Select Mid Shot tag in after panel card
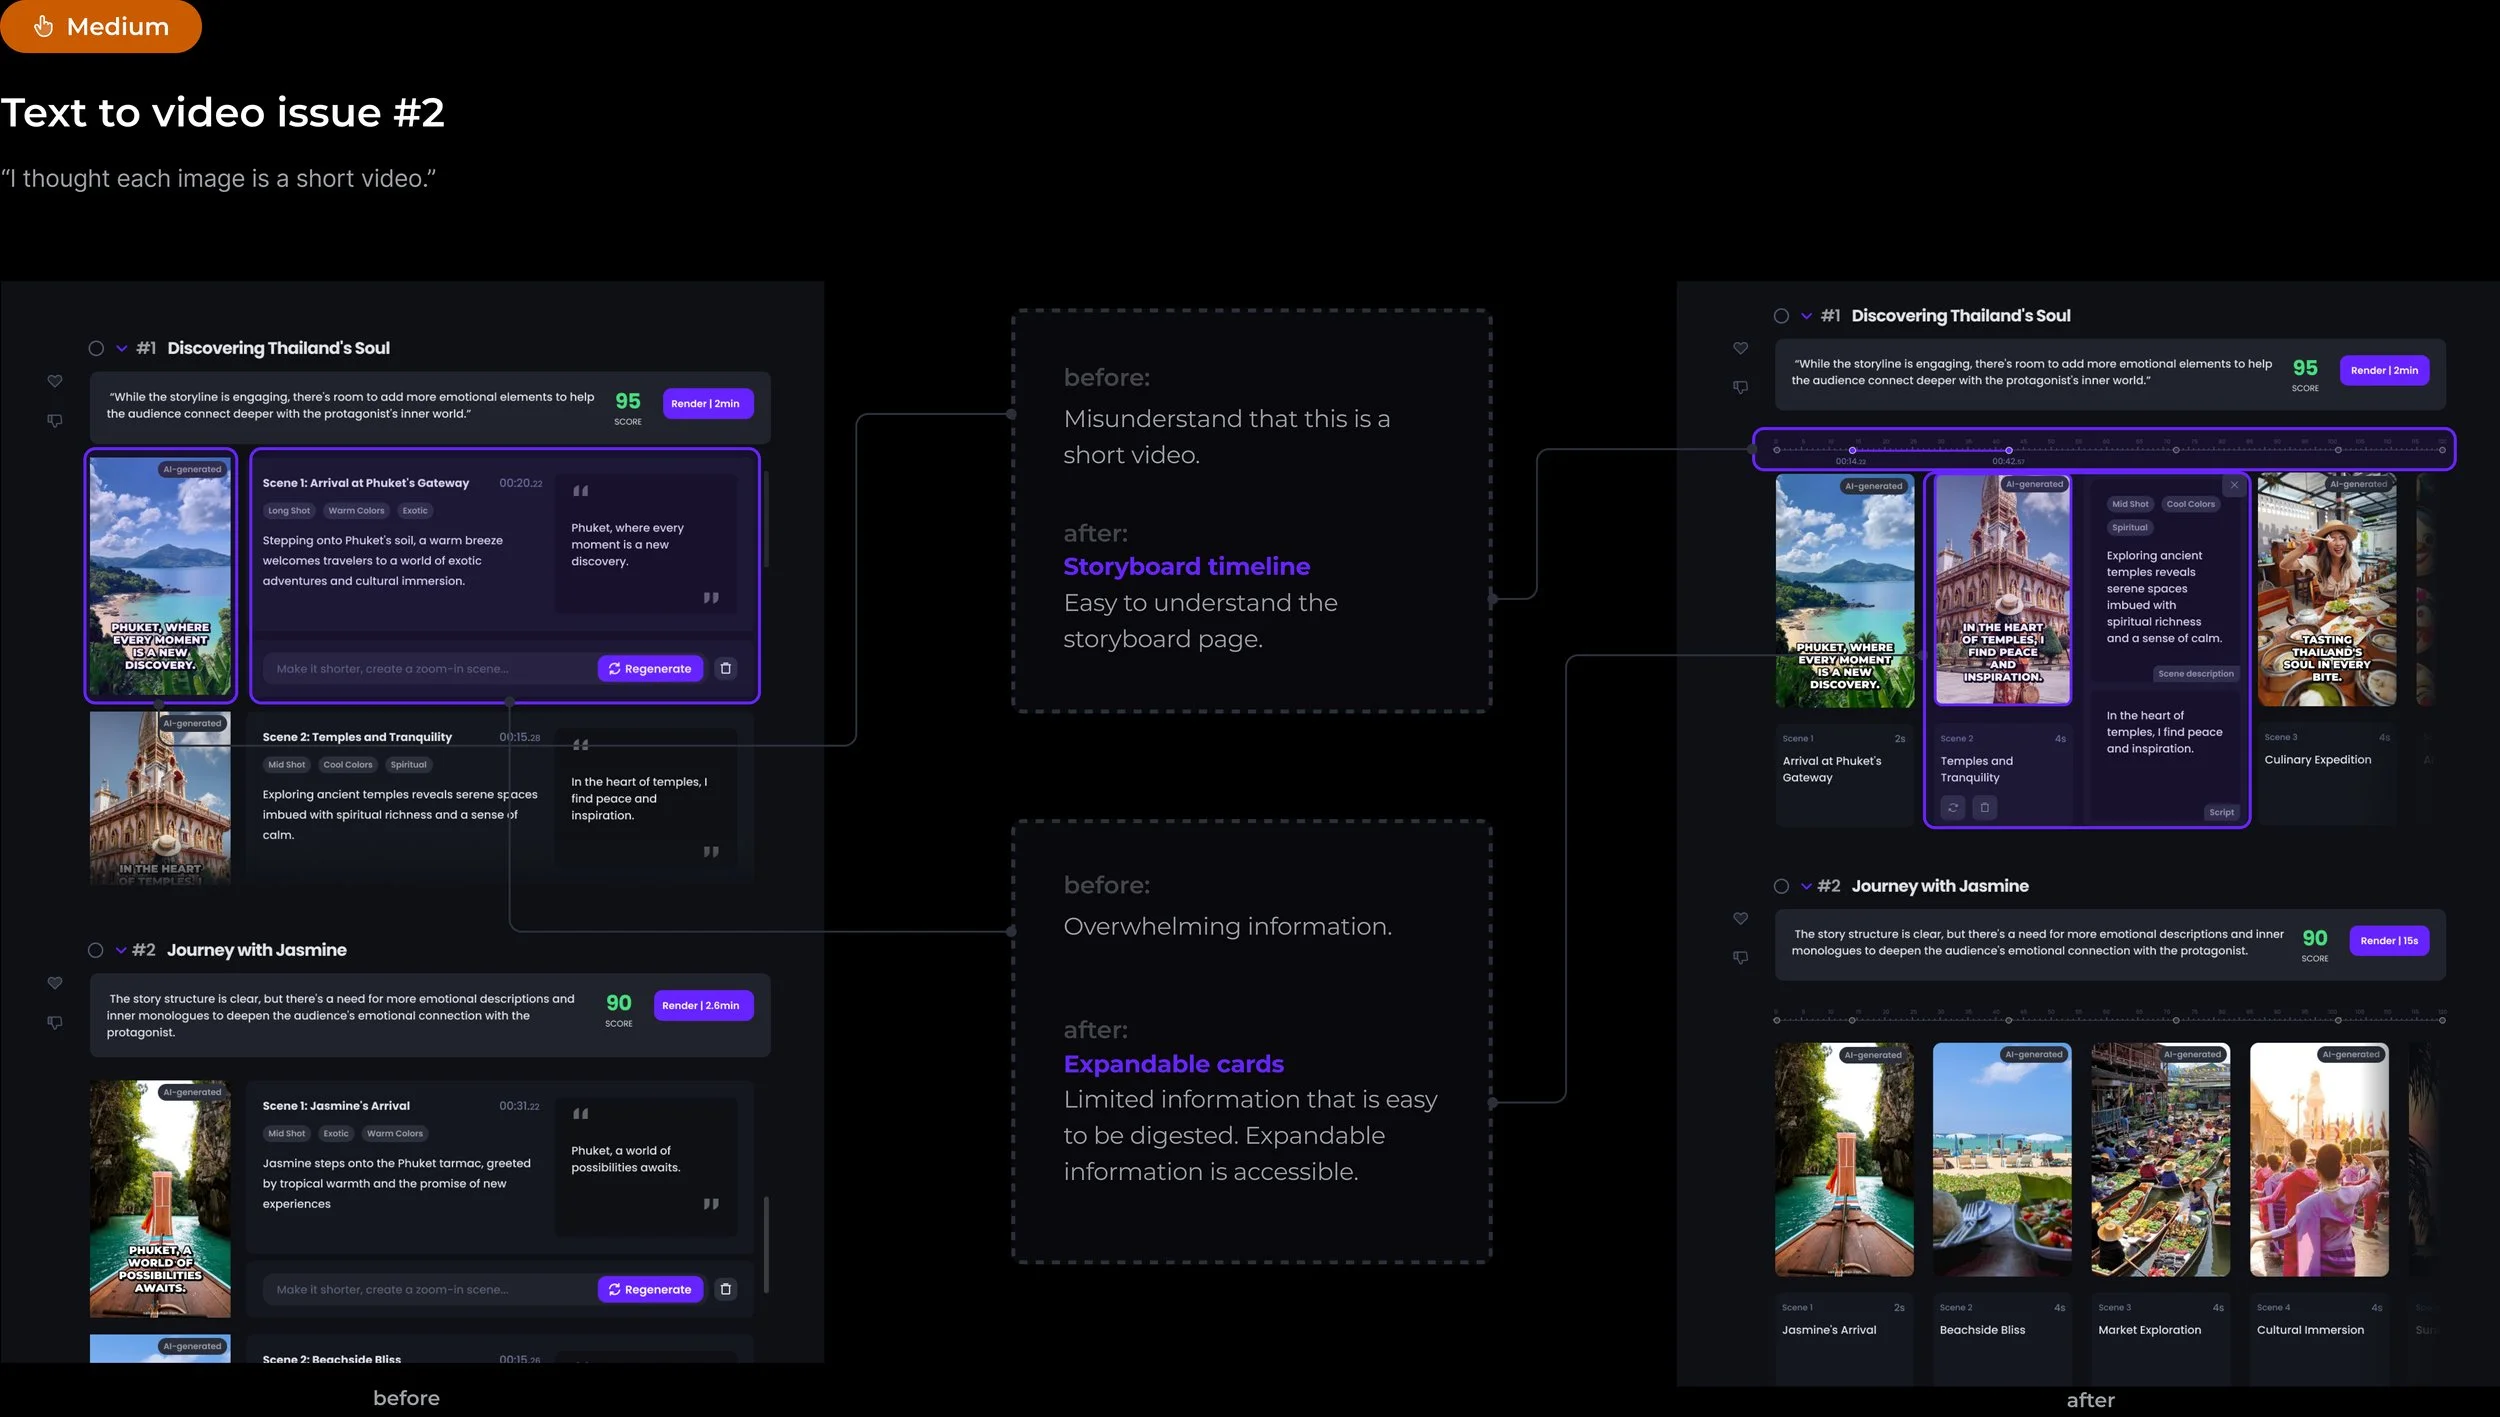The image size is (2500, 1417). pyautogui.click(x=2130, y=504)
